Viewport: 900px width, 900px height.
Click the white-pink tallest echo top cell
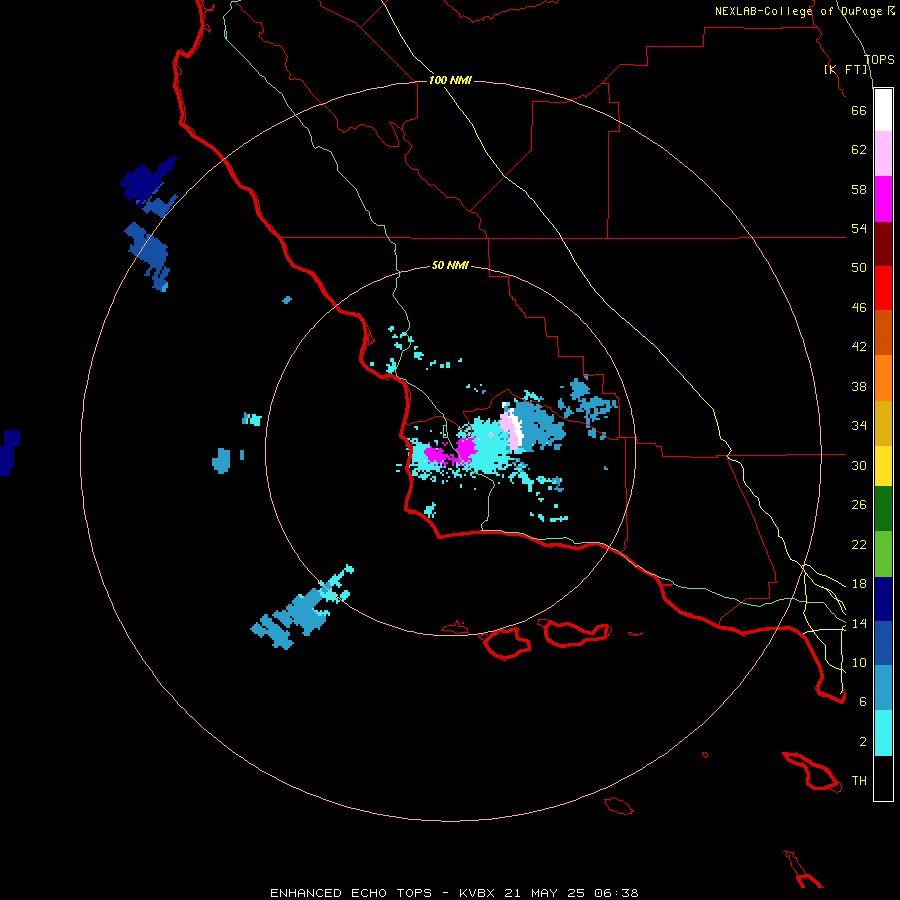(x=511, y=428)
